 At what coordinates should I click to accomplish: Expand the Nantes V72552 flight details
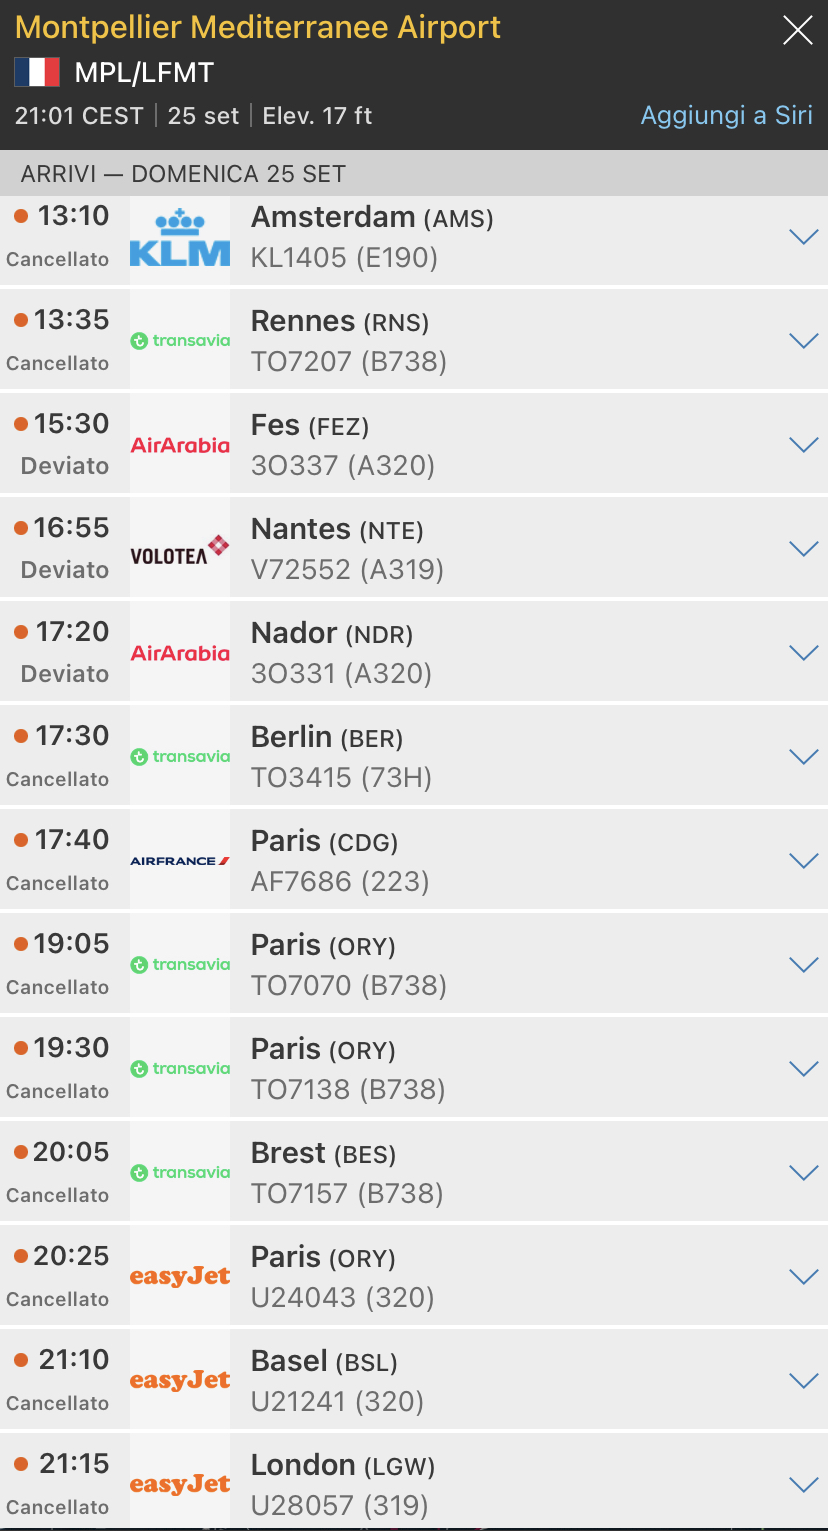pos(803,549)
